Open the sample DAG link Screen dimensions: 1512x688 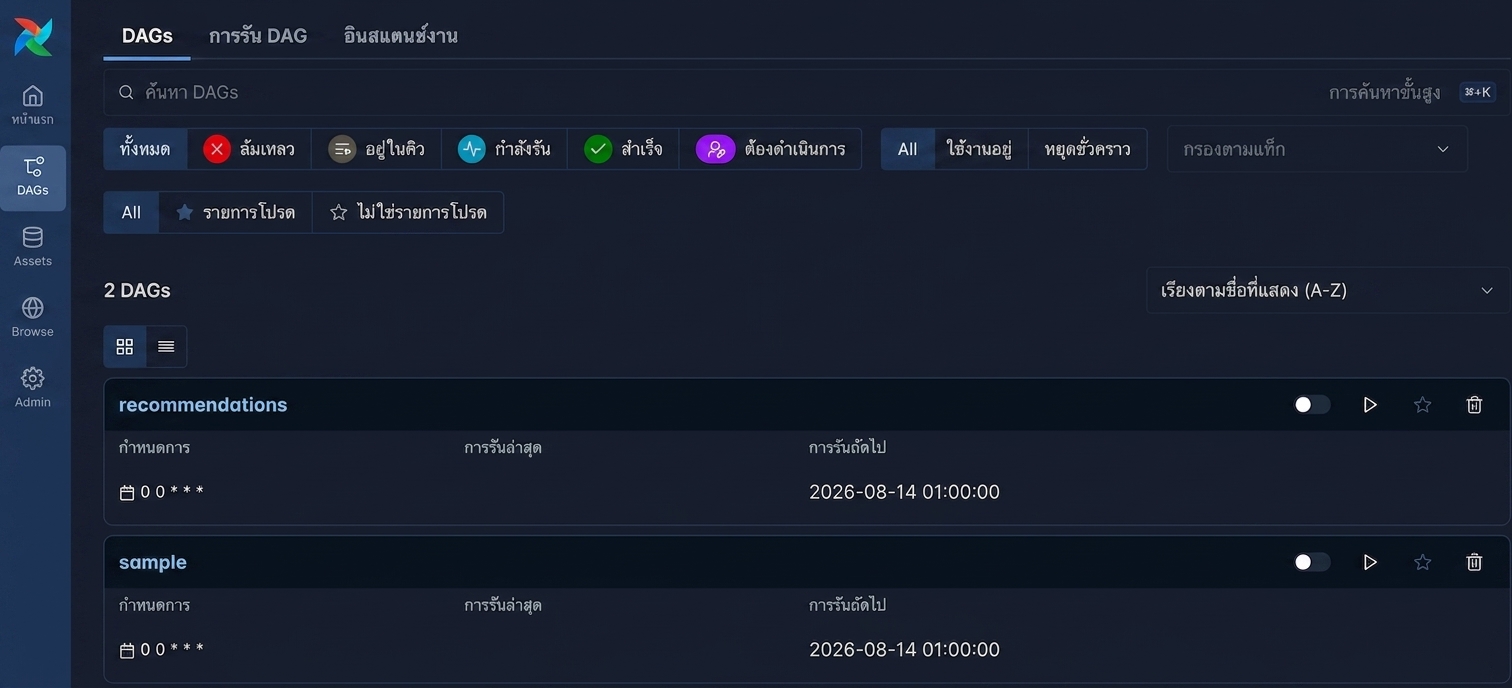pos(153,562)
